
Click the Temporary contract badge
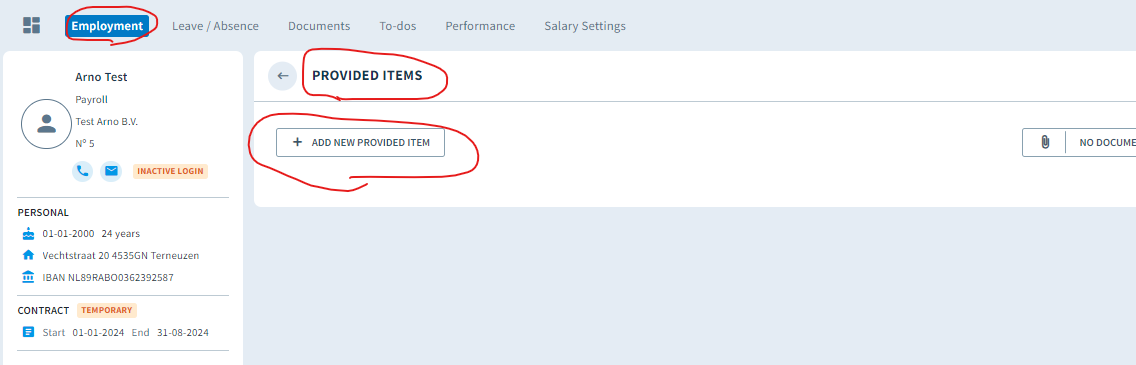107,310
